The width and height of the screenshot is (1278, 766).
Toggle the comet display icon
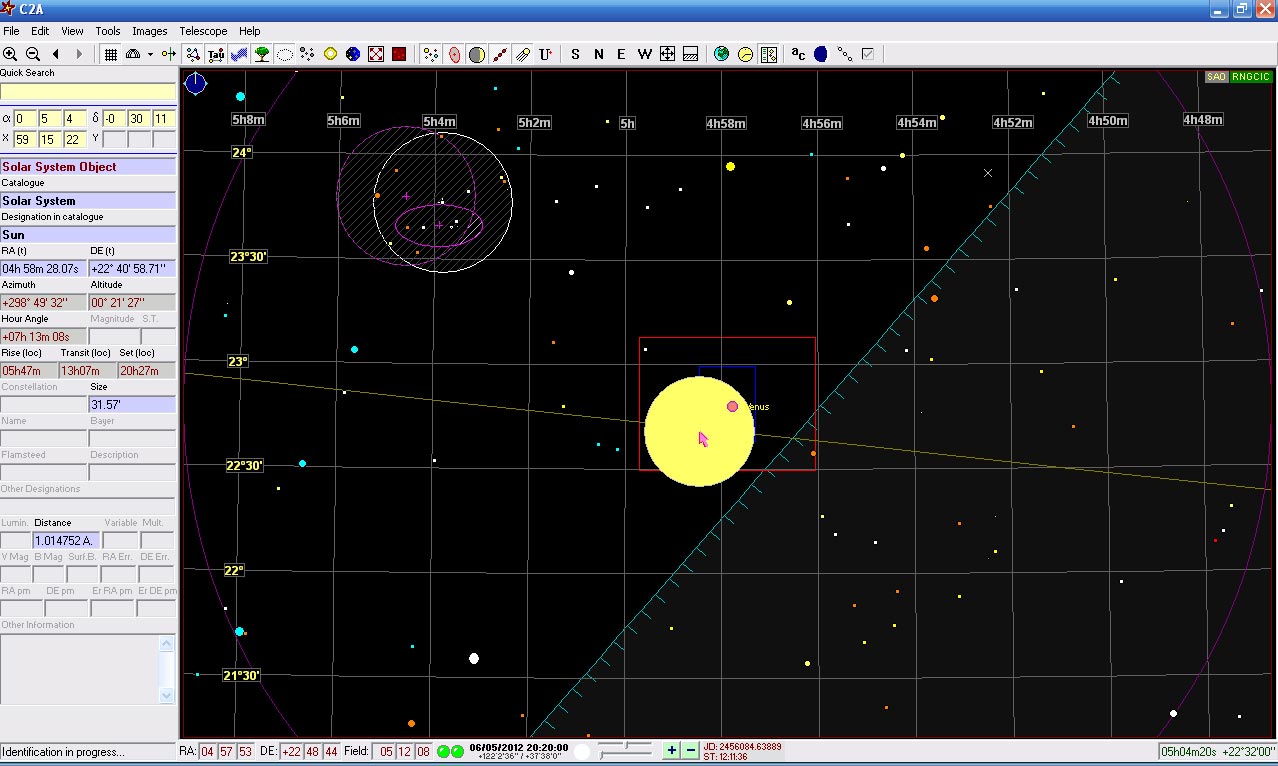click(523, 54)
